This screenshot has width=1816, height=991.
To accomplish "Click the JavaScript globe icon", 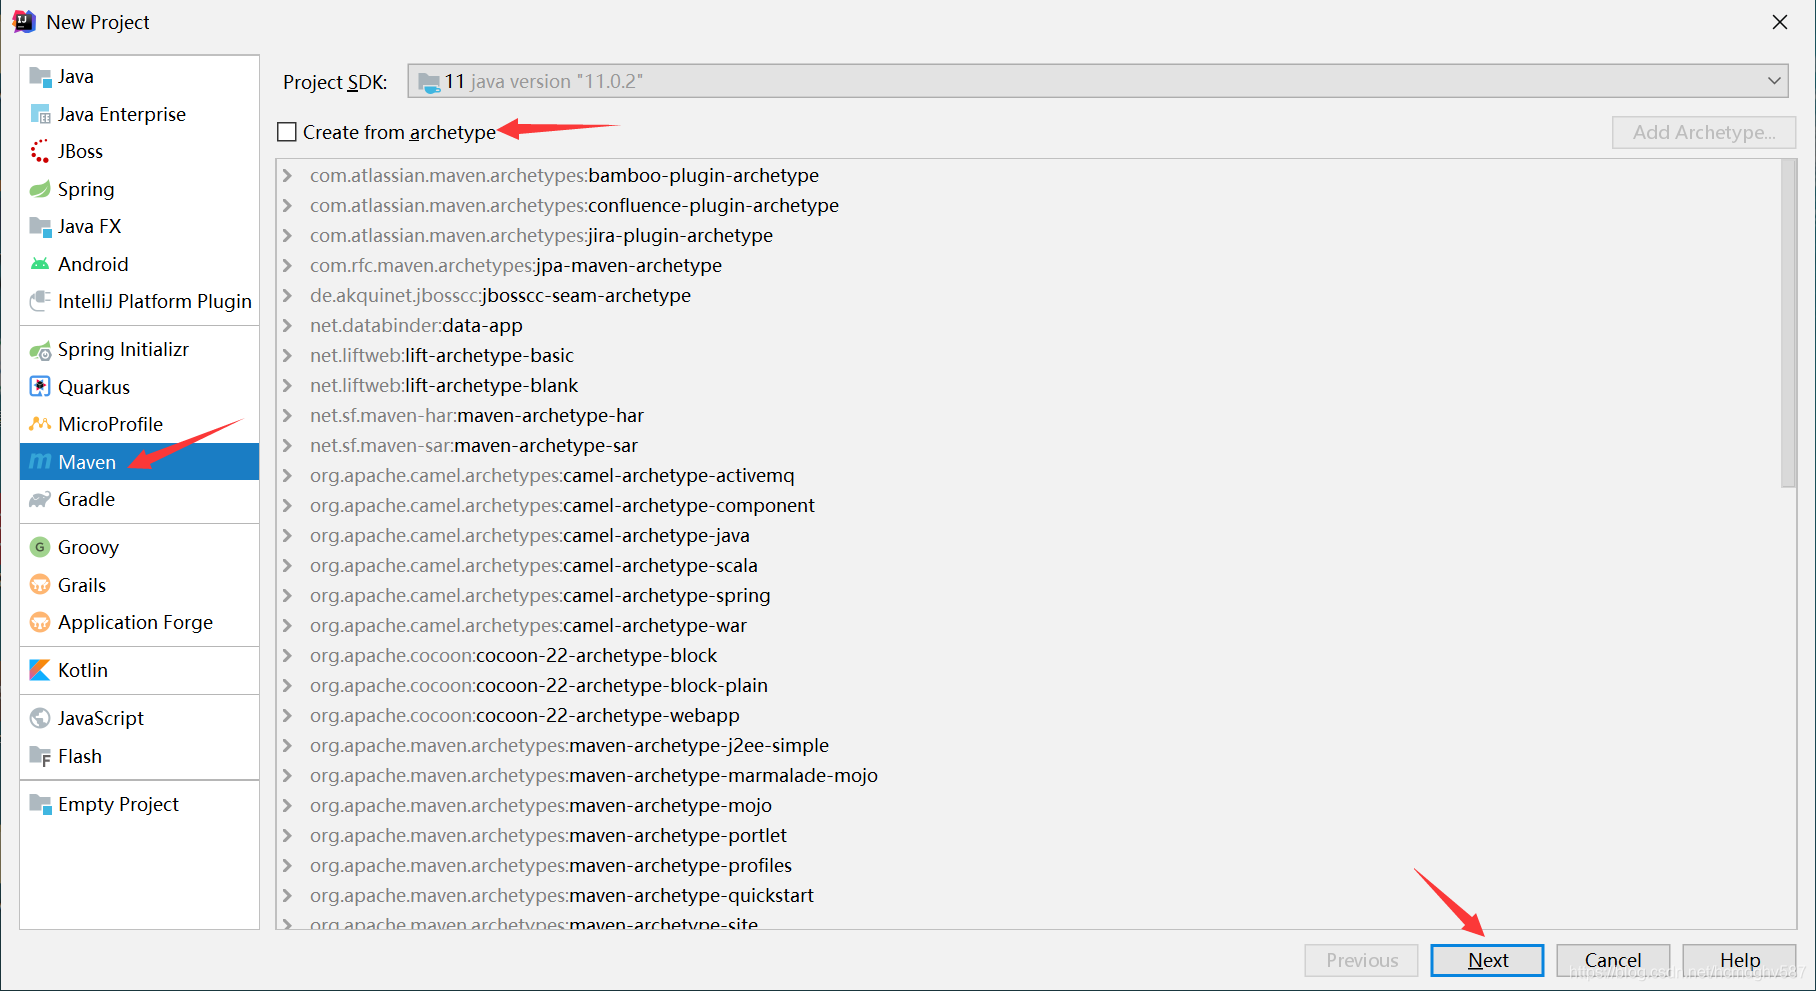I will coord(40,718).
